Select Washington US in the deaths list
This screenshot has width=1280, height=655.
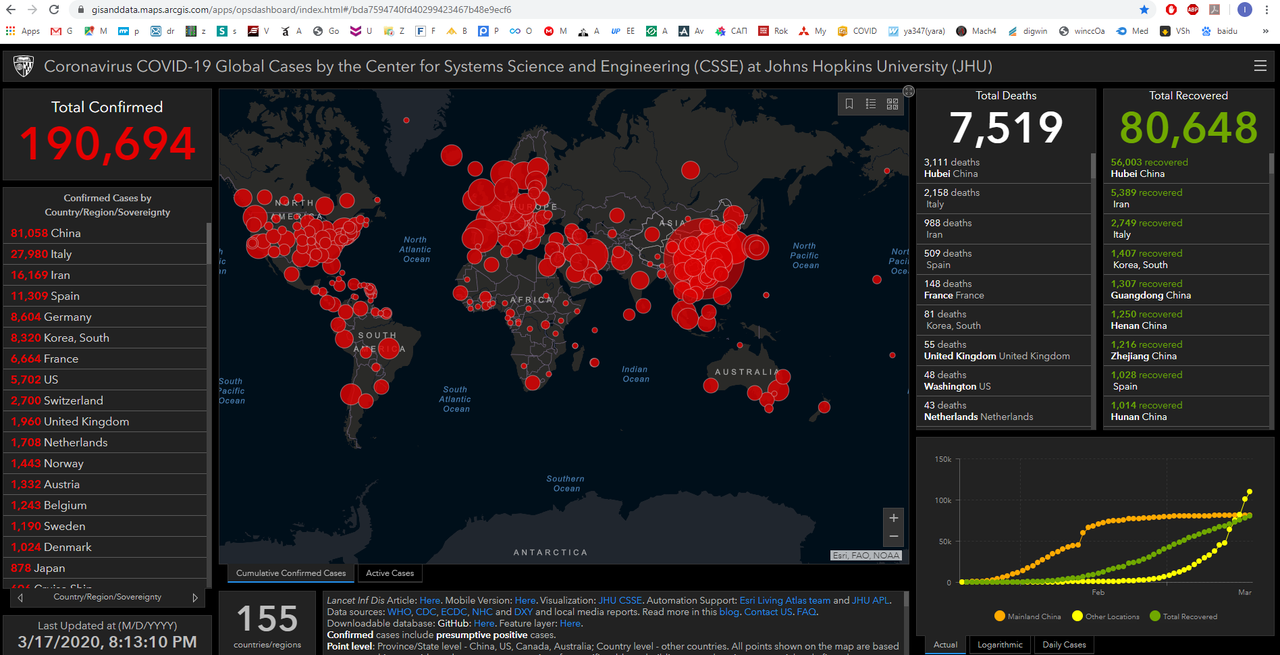point(1004,381)
